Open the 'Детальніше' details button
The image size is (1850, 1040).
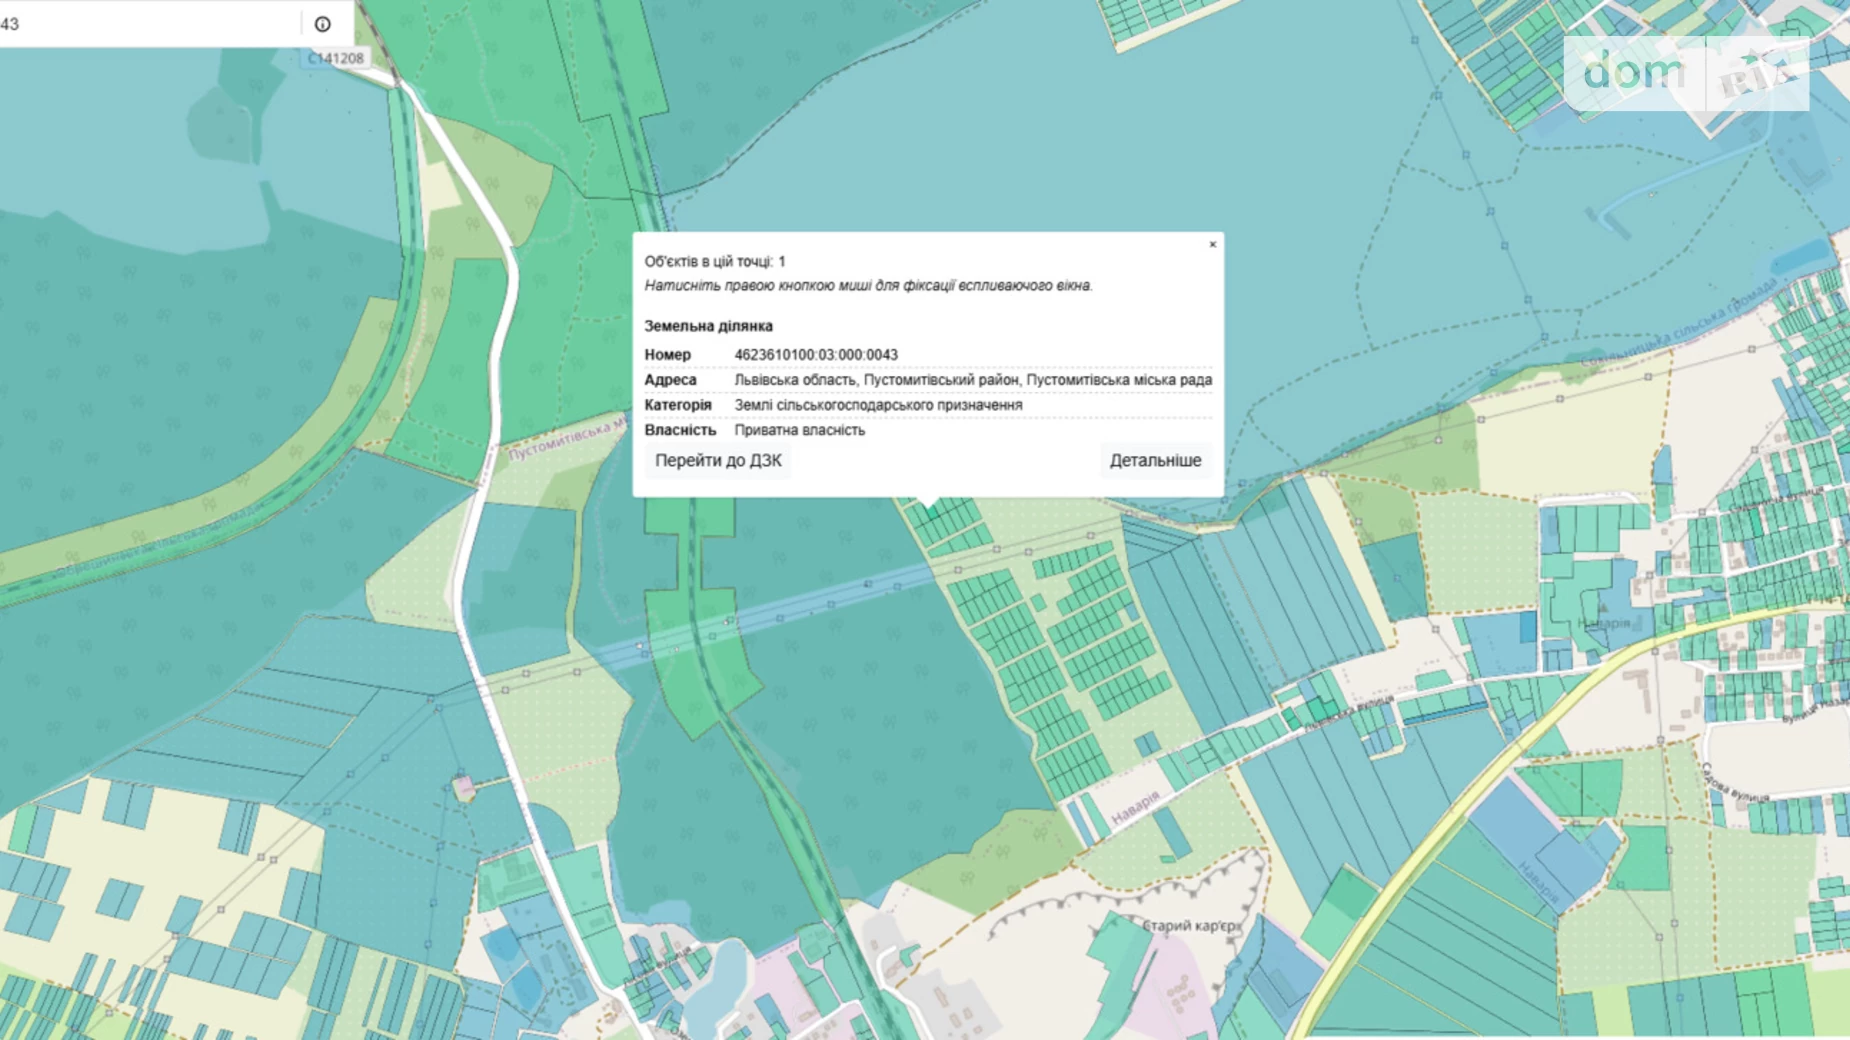coord(1155,460)
